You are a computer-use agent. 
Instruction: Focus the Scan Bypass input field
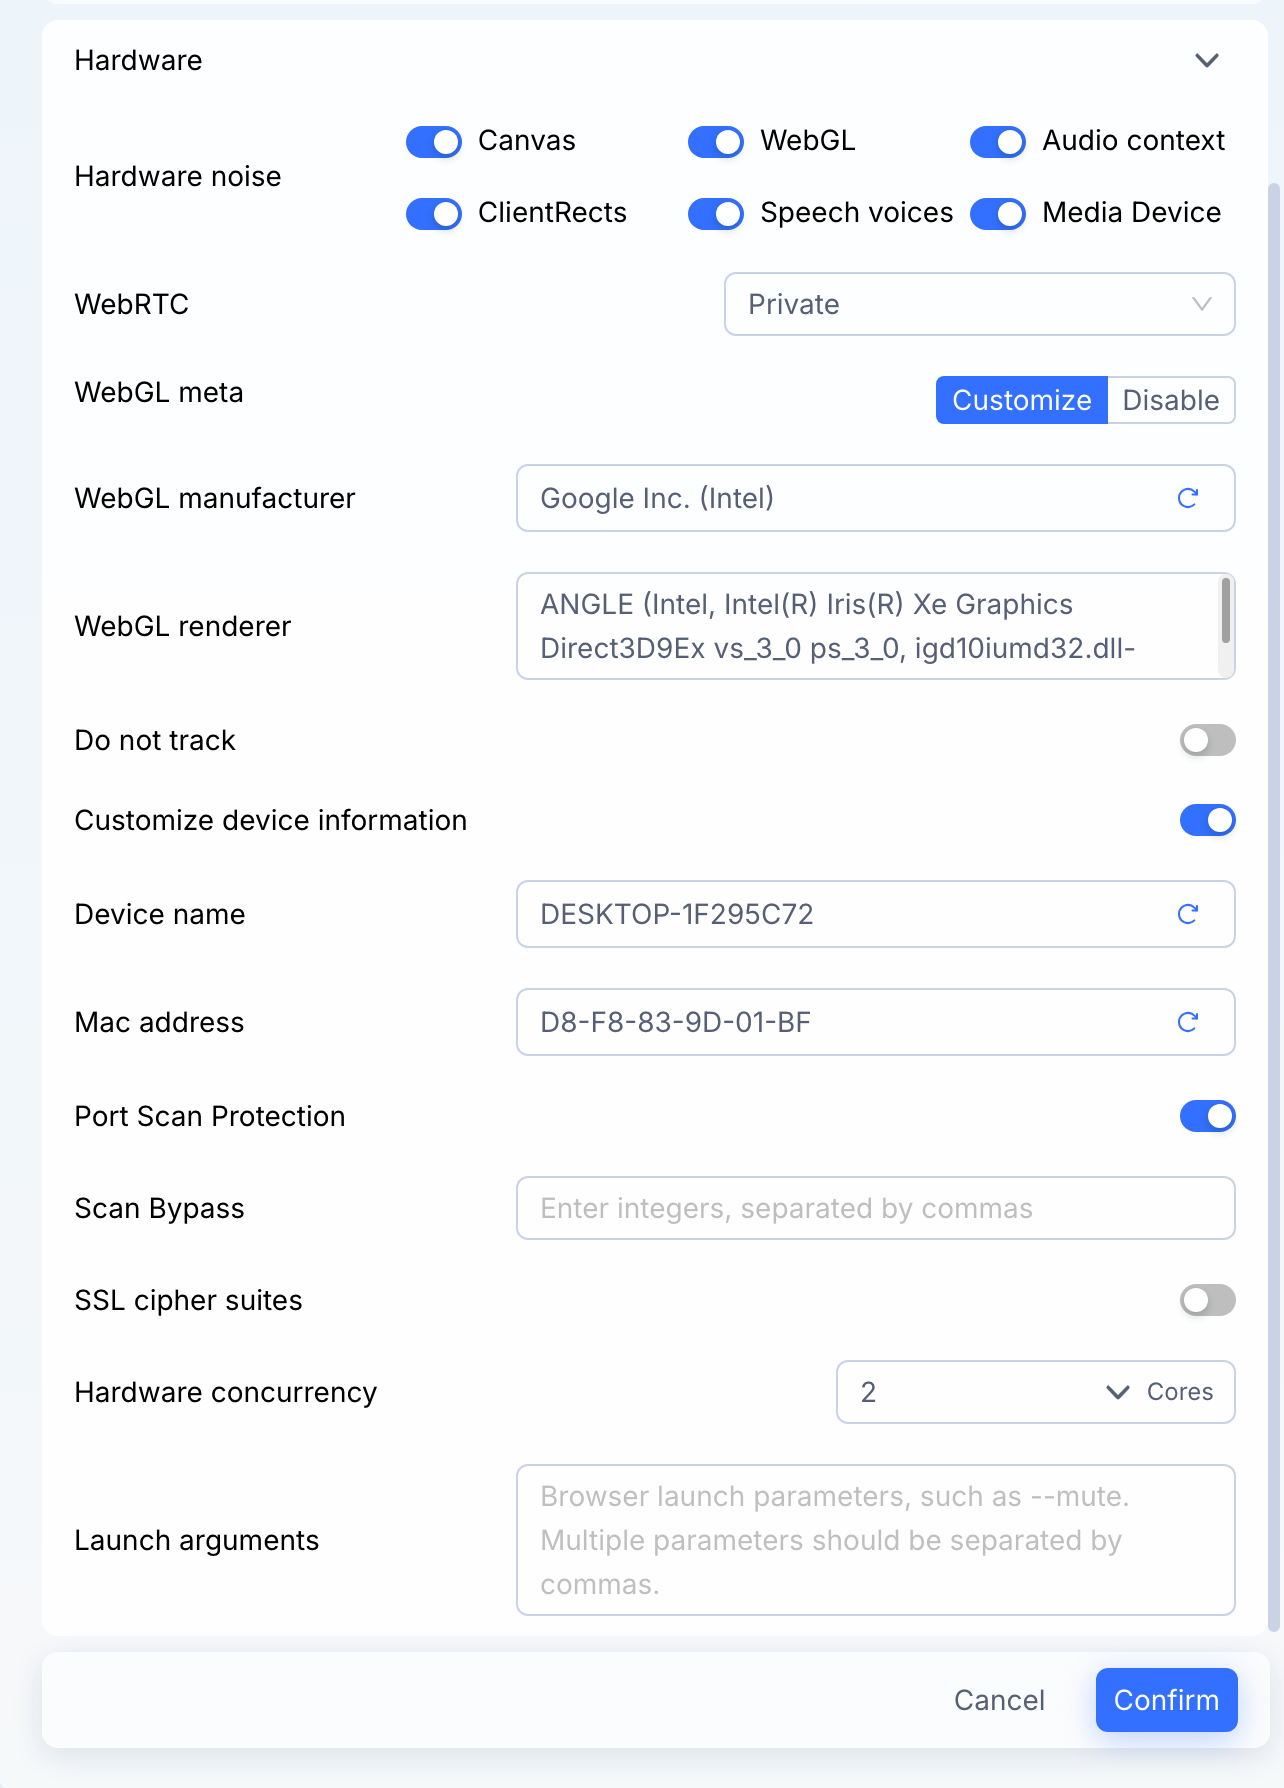point(876,1208)
